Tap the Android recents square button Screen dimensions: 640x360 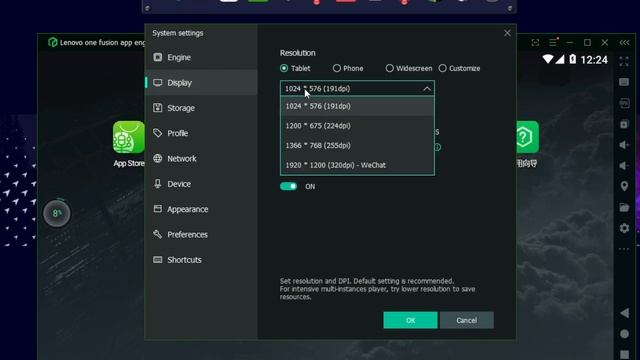click(x=624, y=355)
